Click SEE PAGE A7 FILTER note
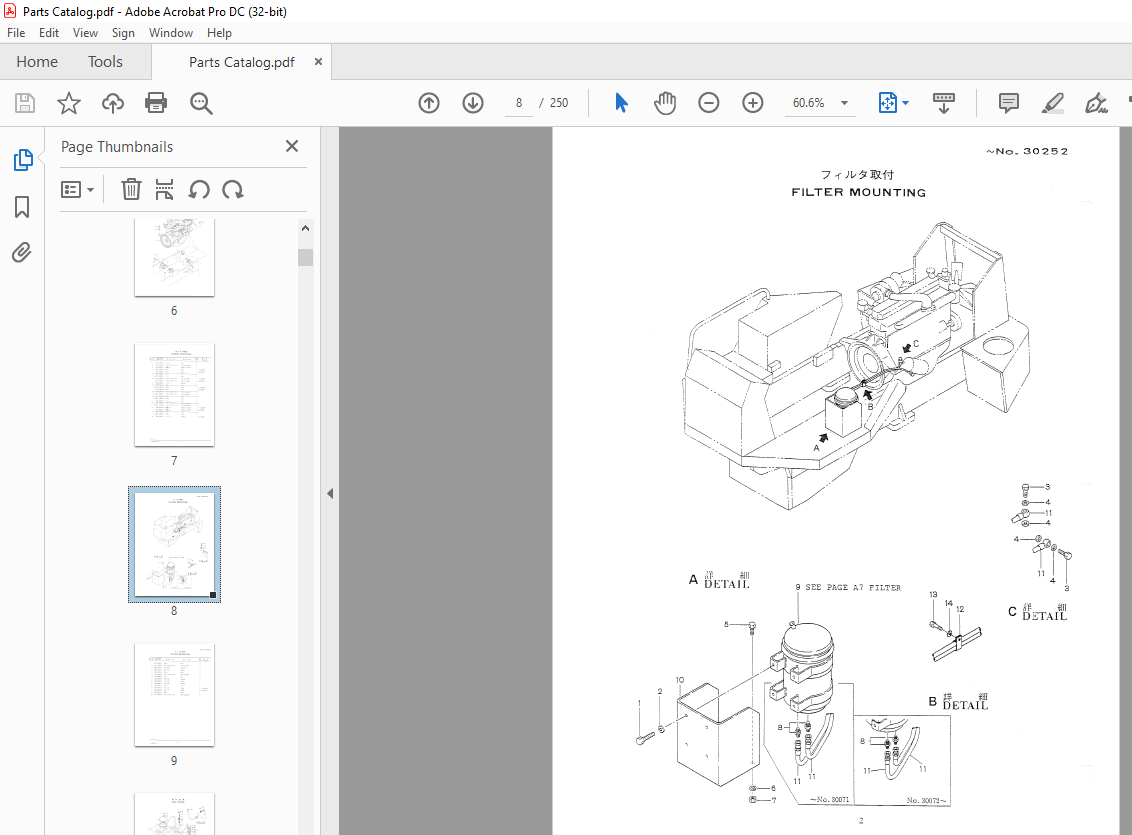This screenshot has height=835, width=1132. pyautogui.click(x=853, y=587)
